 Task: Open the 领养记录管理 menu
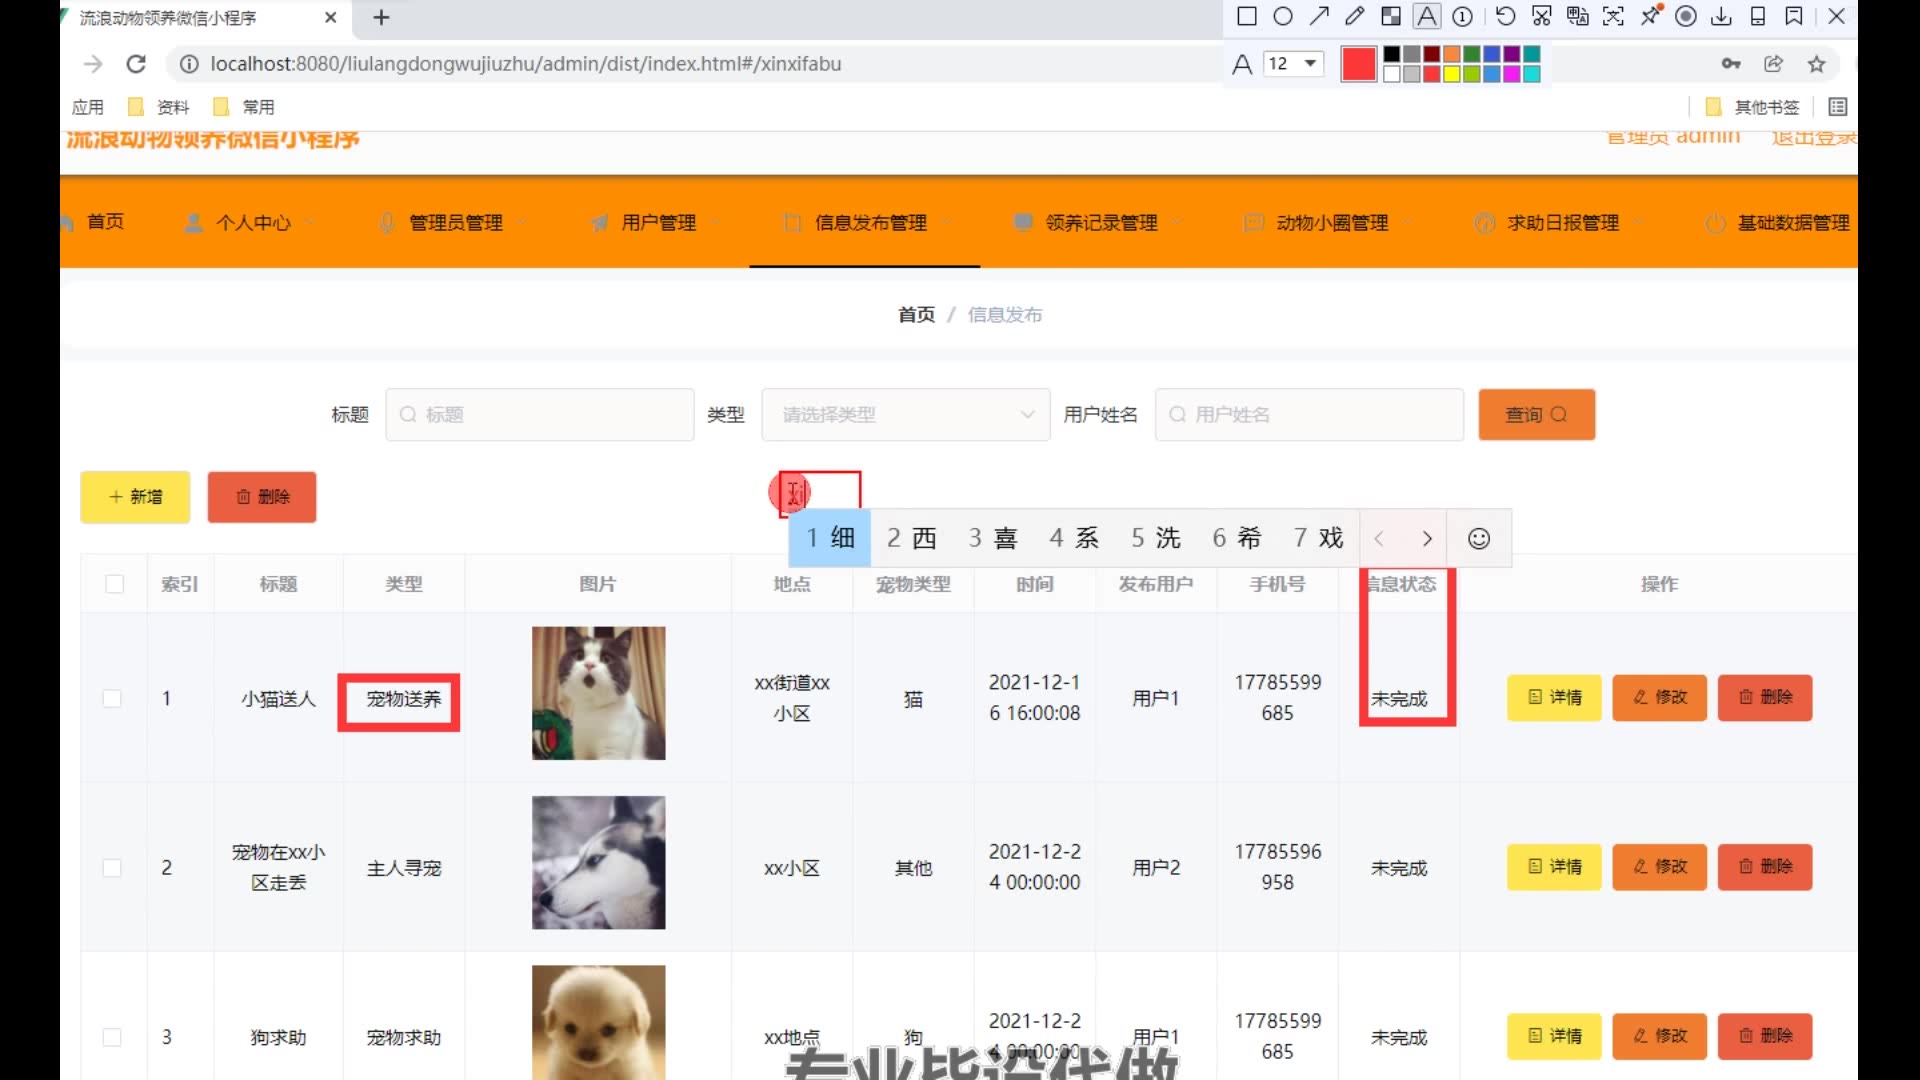1100,223
